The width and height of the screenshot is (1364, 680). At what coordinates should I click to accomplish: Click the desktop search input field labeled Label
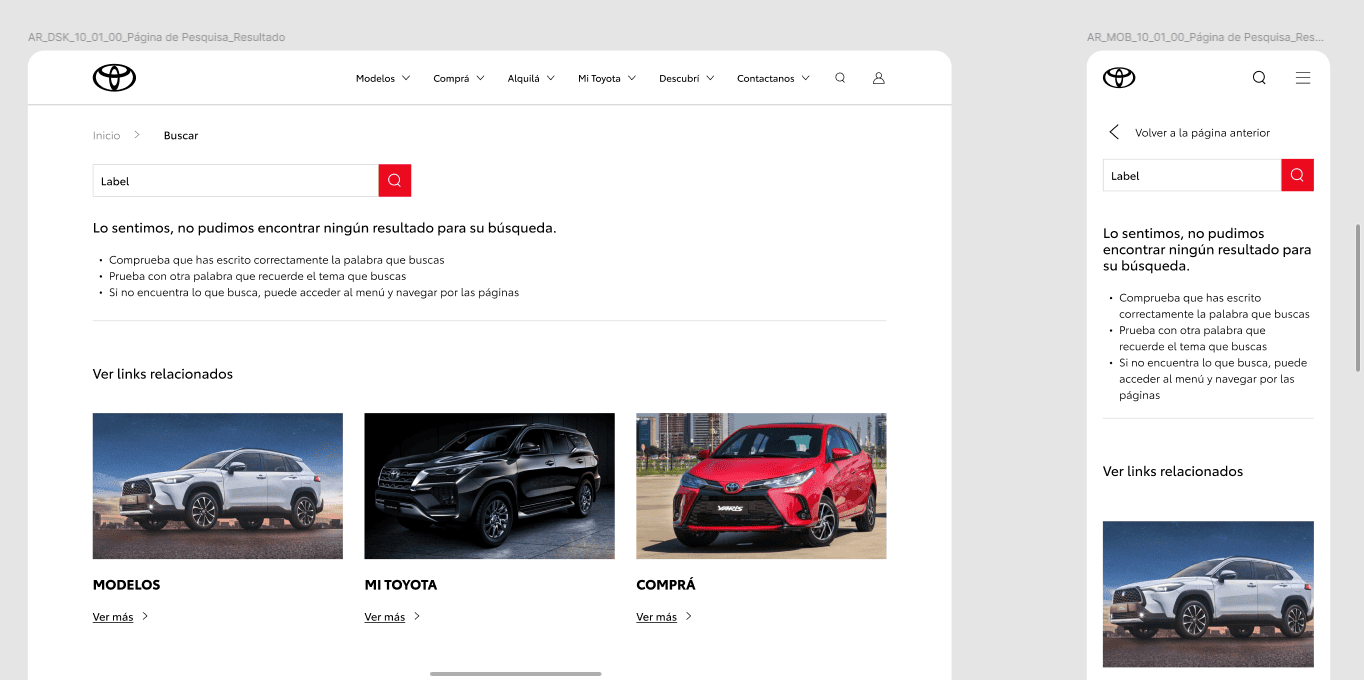click(x=235, y=181)
